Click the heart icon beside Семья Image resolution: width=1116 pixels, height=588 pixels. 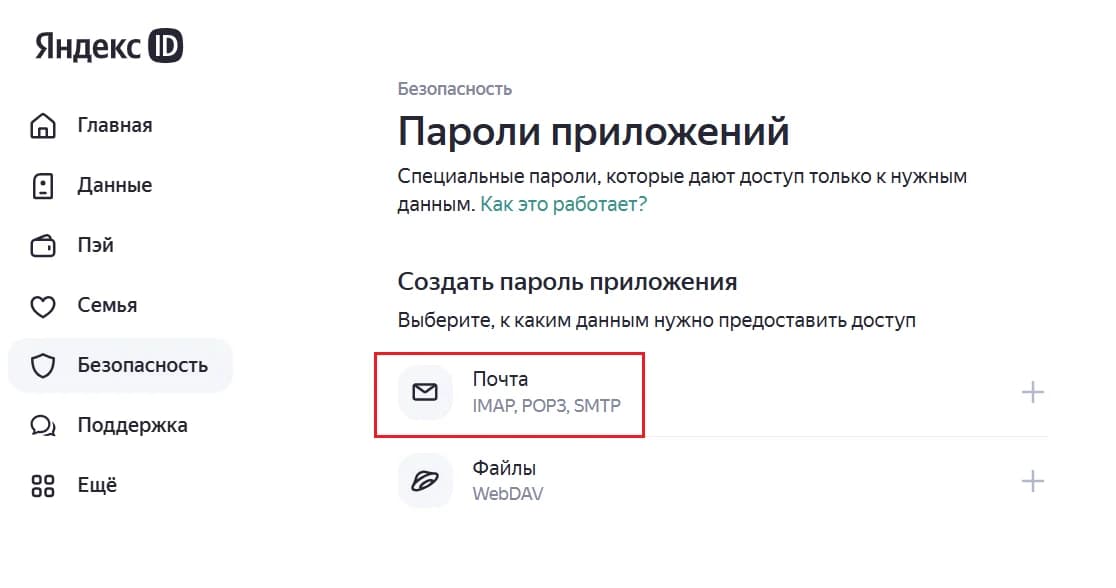coord(43,306)
